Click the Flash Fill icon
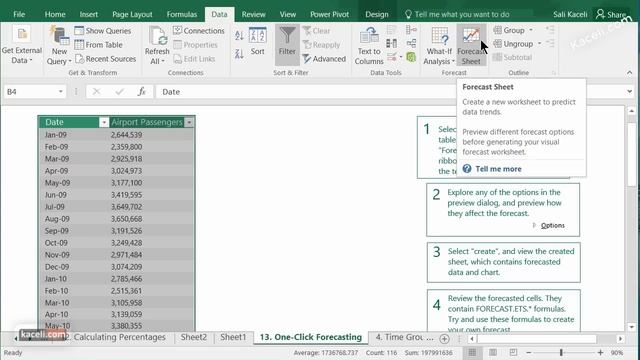 coord(391,30)
